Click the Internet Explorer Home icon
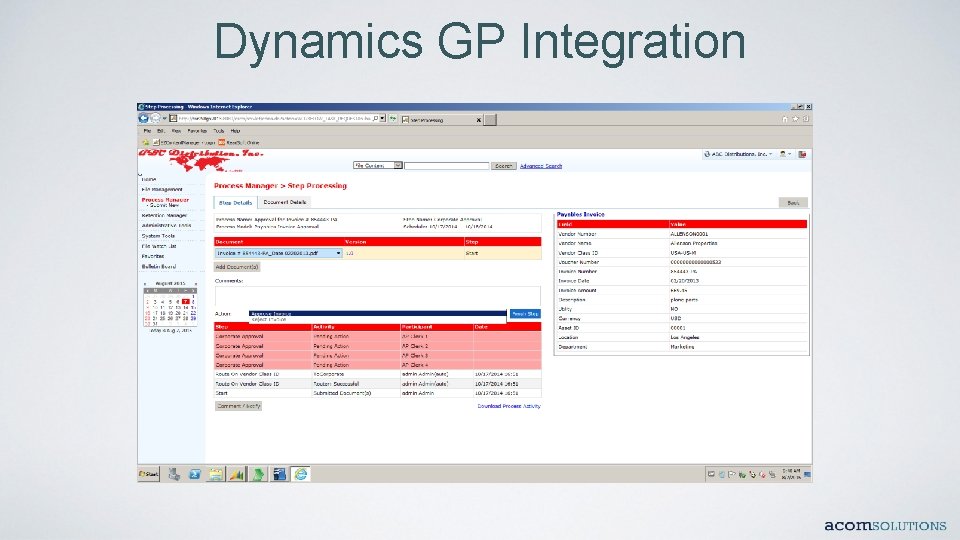This screenshot has height=540, width=960. (x=785, y=119)
